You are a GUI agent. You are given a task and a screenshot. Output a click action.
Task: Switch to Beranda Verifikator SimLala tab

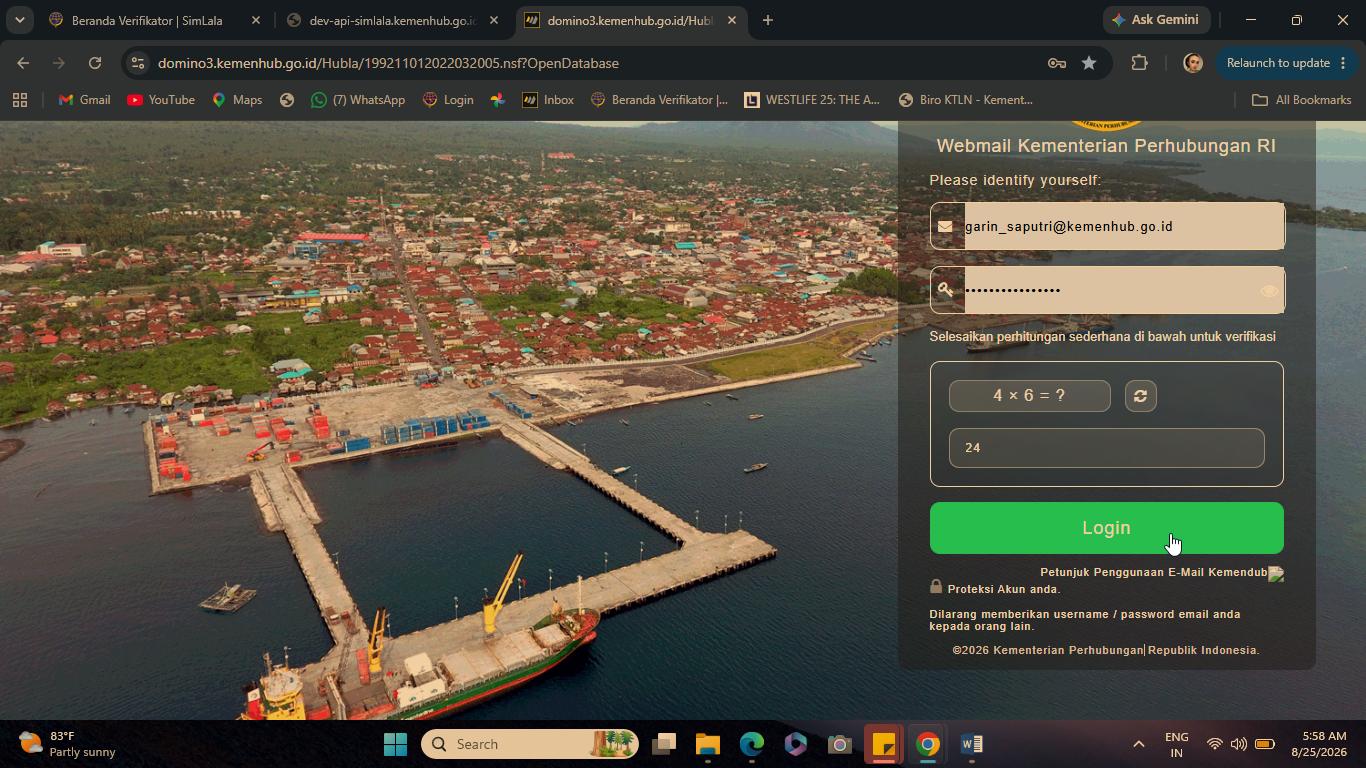coord(146,20)
